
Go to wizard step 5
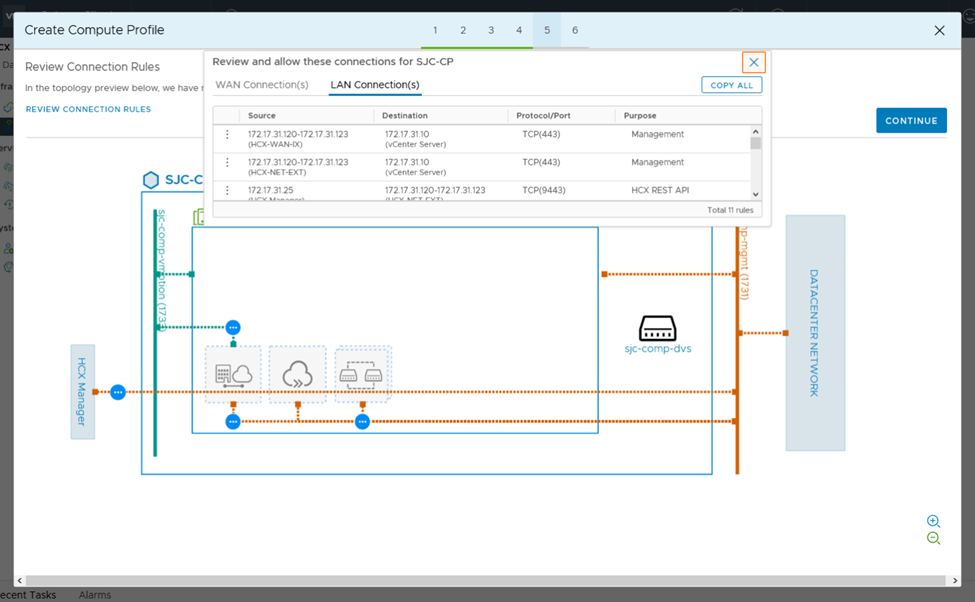(x=547, y=30)
